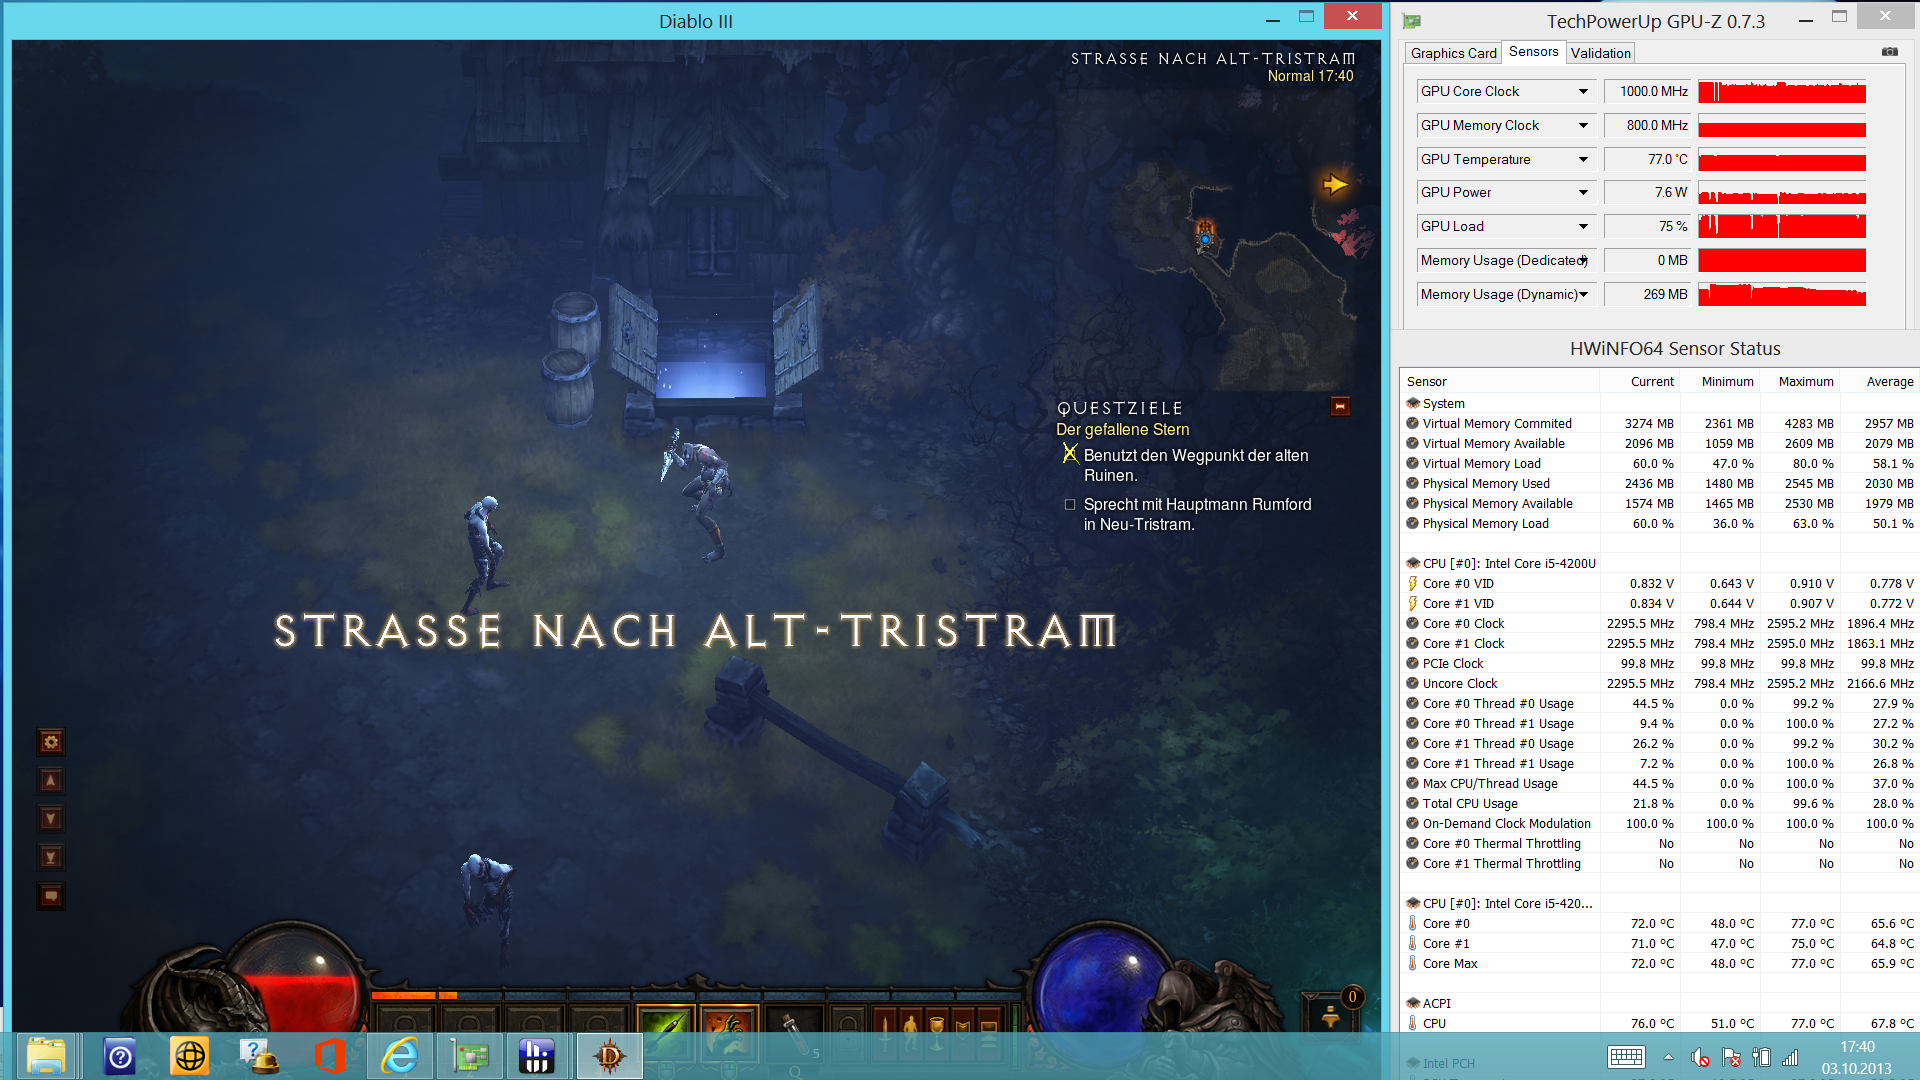Click the yellow minimap arrow marker
The image size is (1920, 1080).
[x=1335, y=184]
